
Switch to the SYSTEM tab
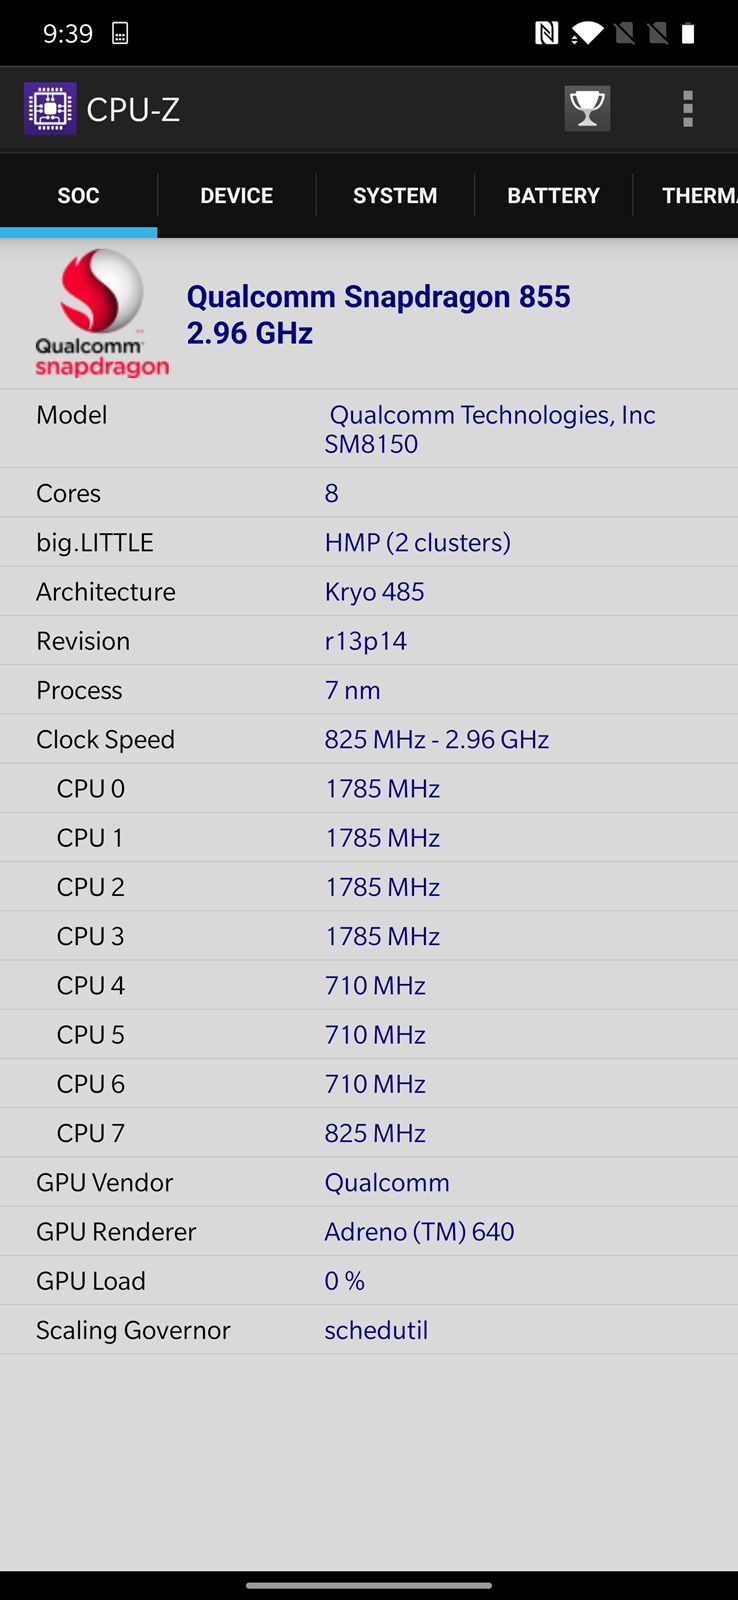click(395, 196)
